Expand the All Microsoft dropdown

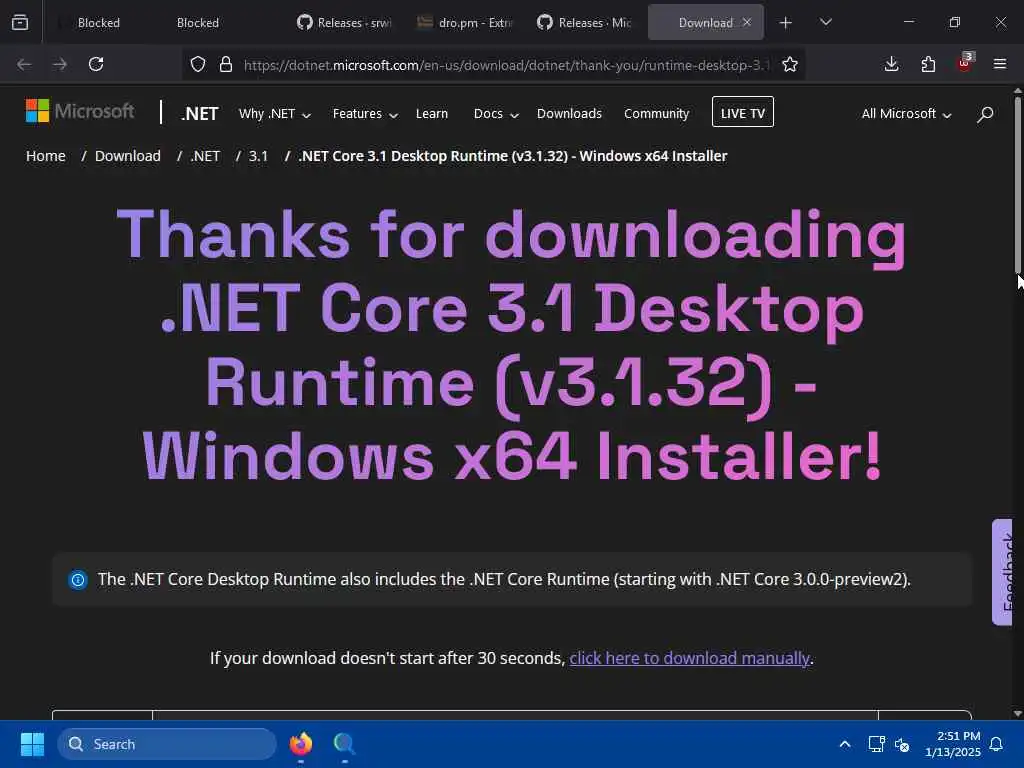906,114
